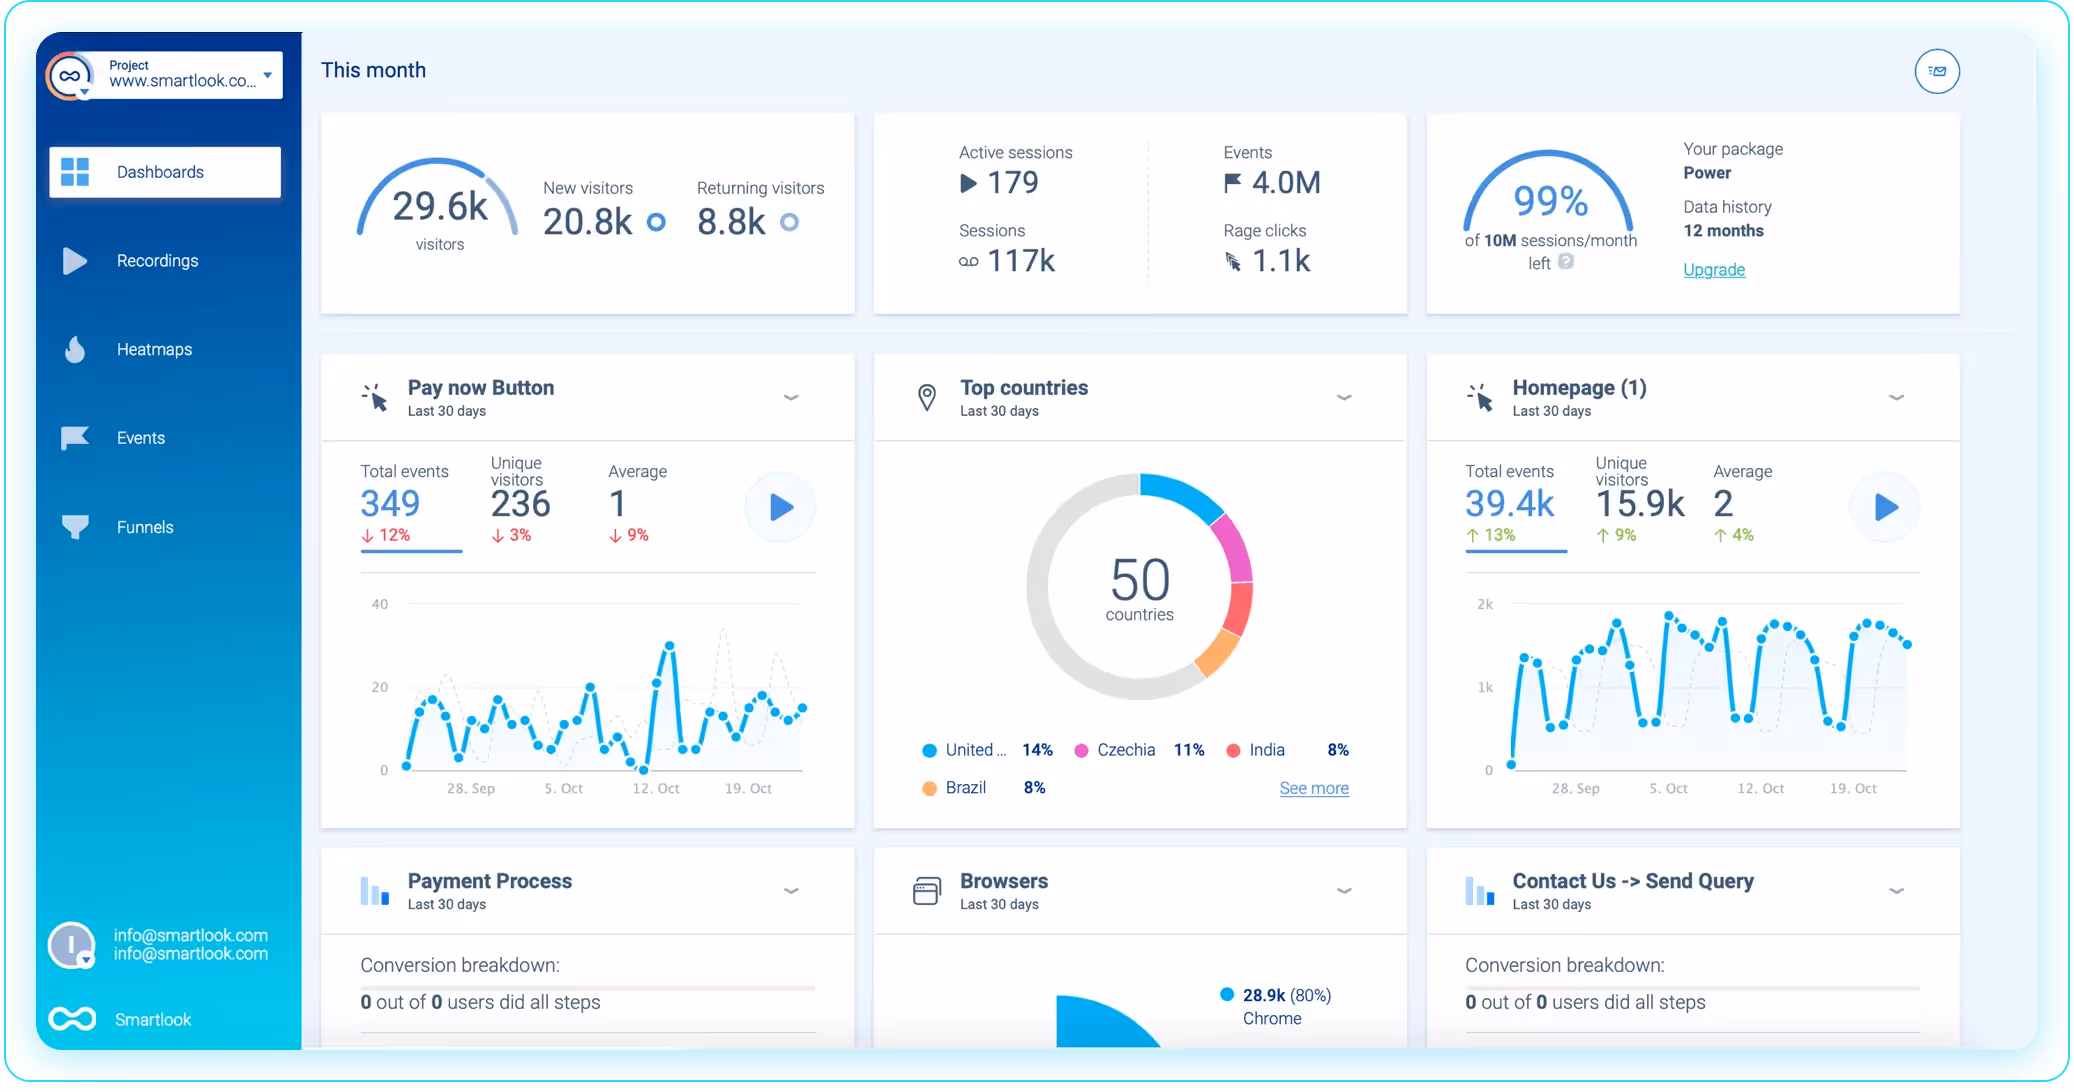The width and height of the screenshot is (2074, 1092).
Task: Click the user account avatar icon
Action: click(x=71, y=945)
